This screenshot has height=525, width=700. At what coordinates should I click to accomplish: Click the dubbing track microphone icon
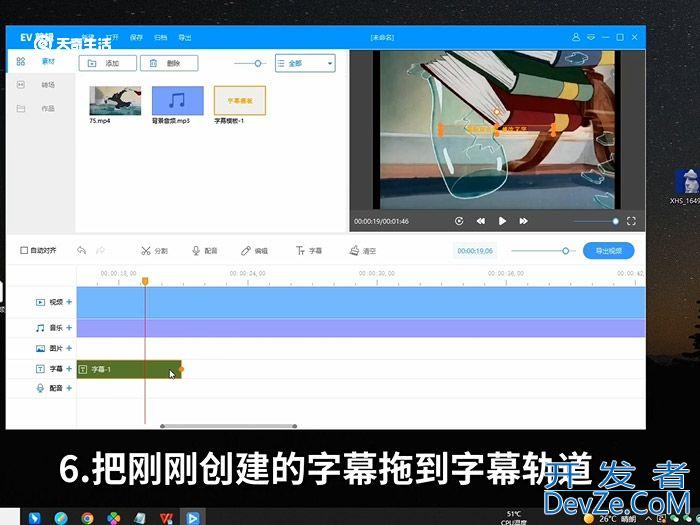40,388
